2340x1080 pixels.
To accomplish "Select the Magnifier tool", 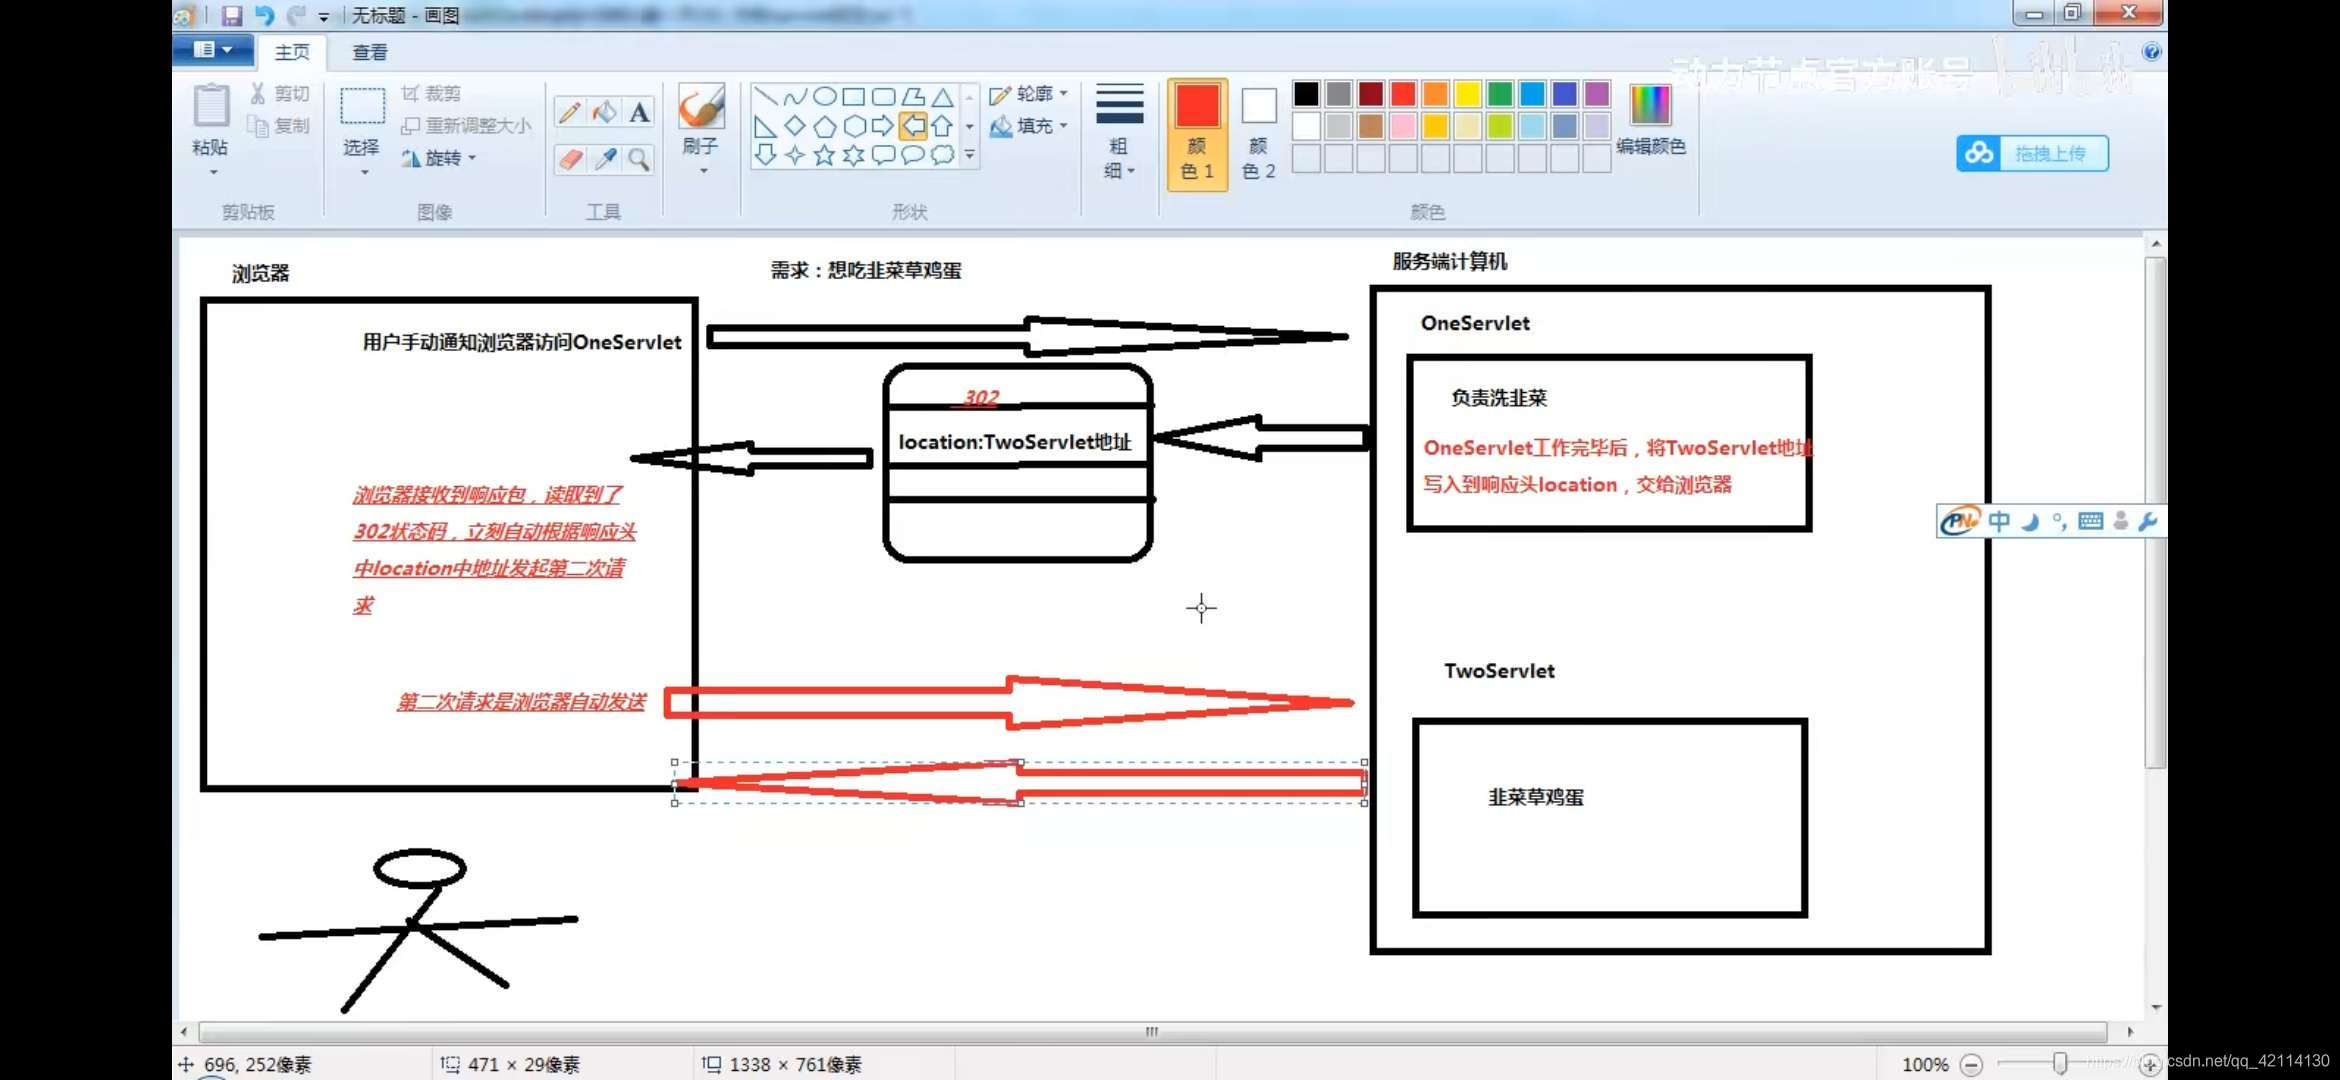I will coord(639,159).
